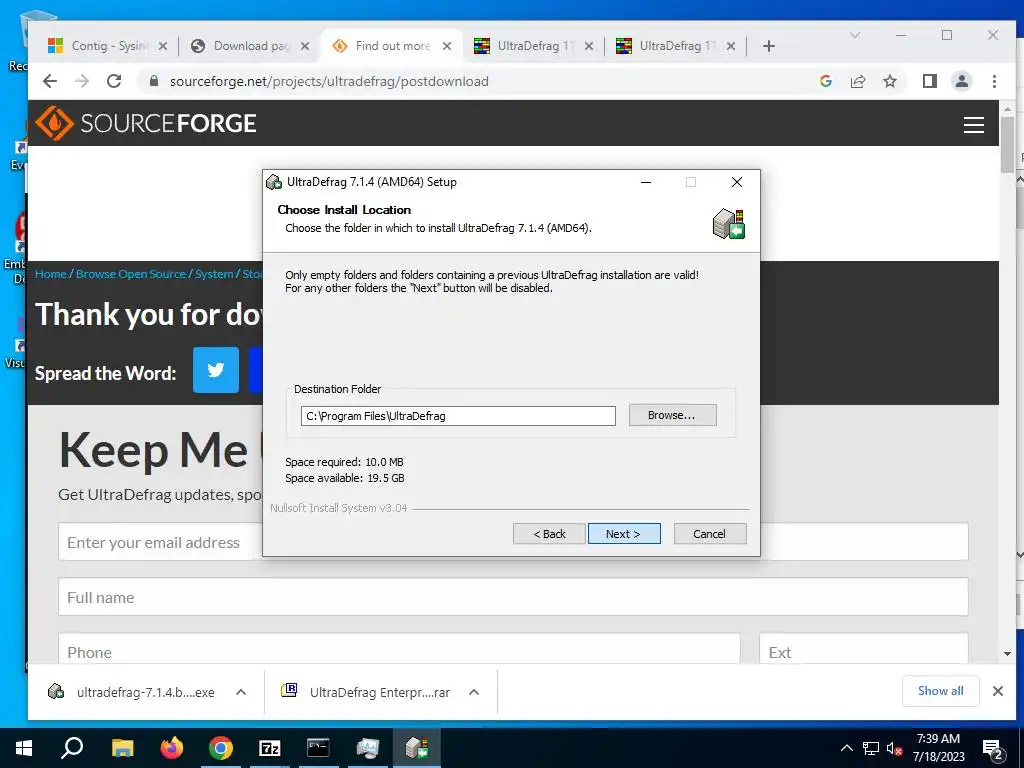Click the UltraDefrag installer icon in dialog header
This screenshot has height=768, width=1024.
click(729, 223)
